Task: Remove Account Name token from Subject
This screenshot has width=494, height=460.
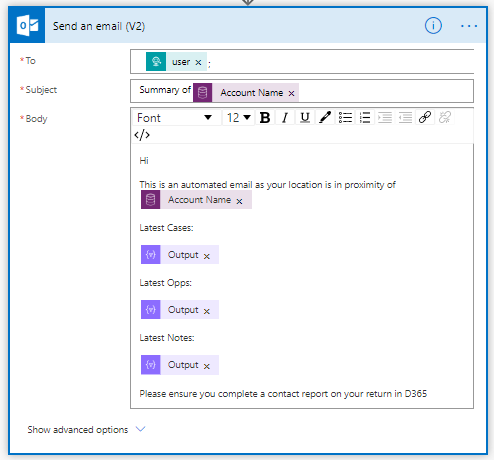Action: pos(291,93)
